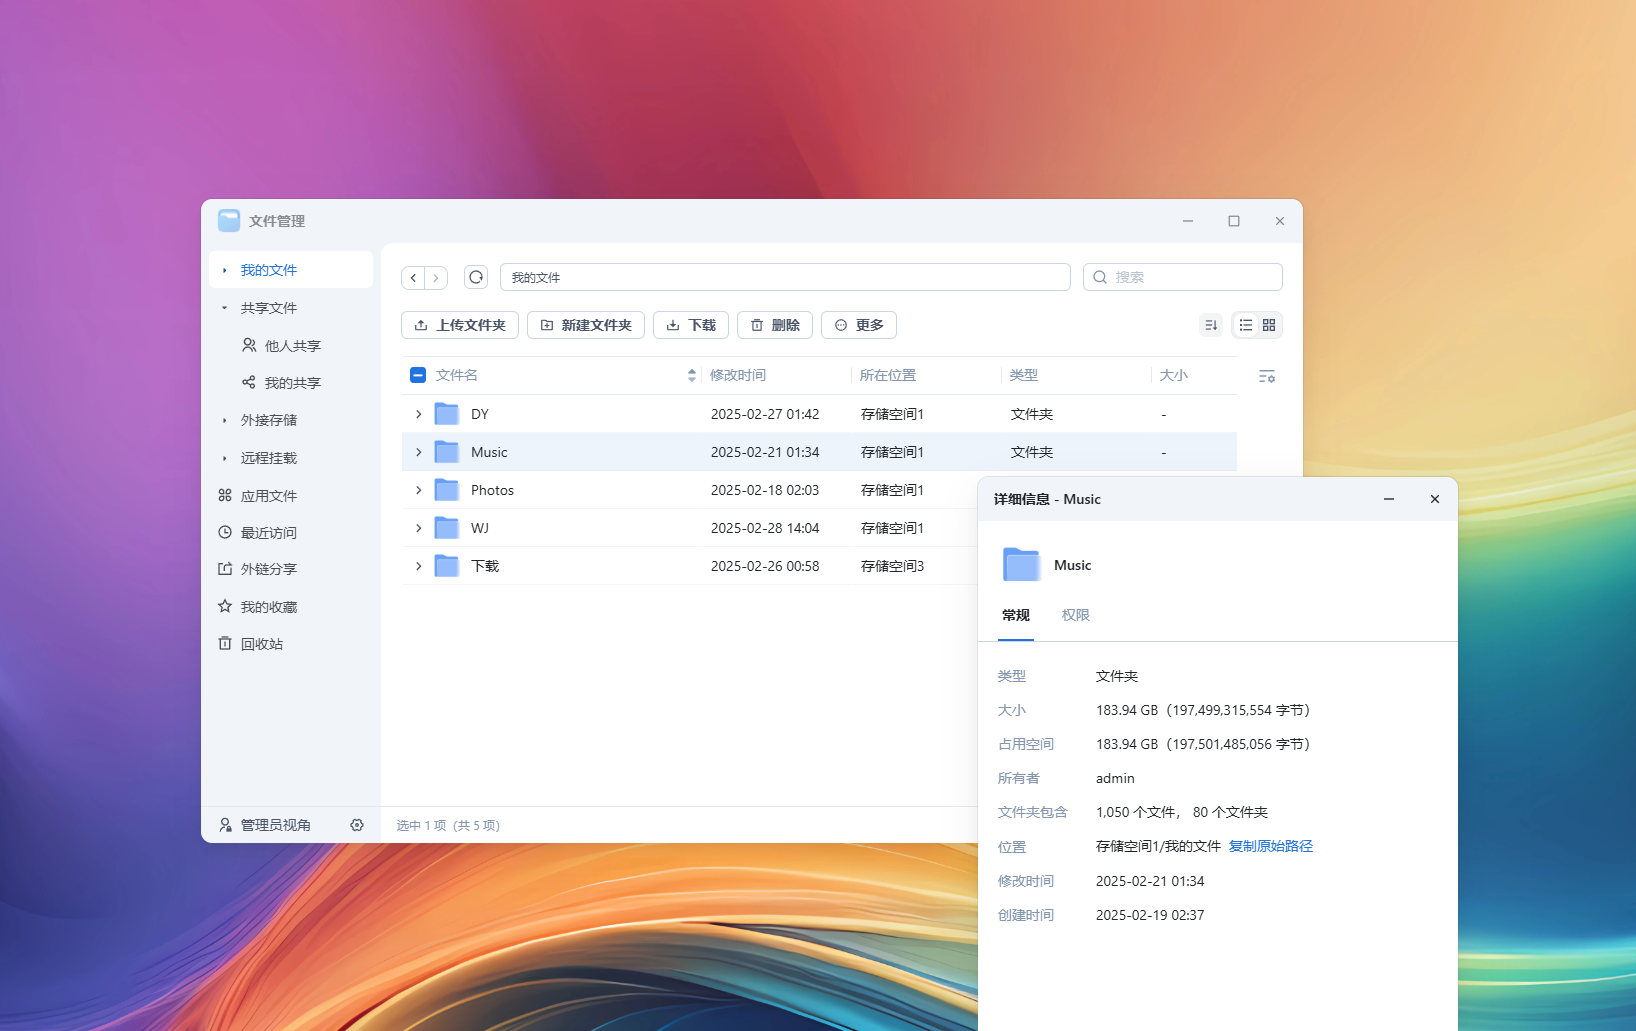This screenshot has width=1636, height=1031.
Task: Click the 新建文件夹 button
Action: [x=586, y=325]
